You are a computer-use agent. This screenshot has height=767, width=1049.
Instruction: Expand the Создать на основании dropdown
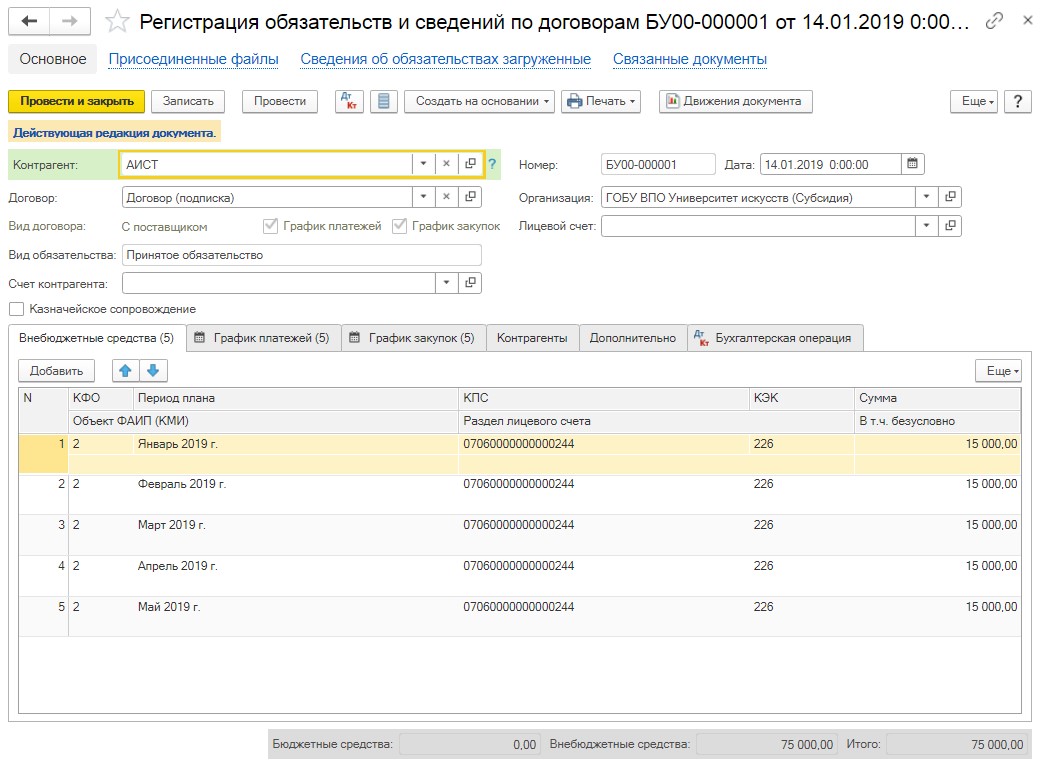tap(484, 101)
